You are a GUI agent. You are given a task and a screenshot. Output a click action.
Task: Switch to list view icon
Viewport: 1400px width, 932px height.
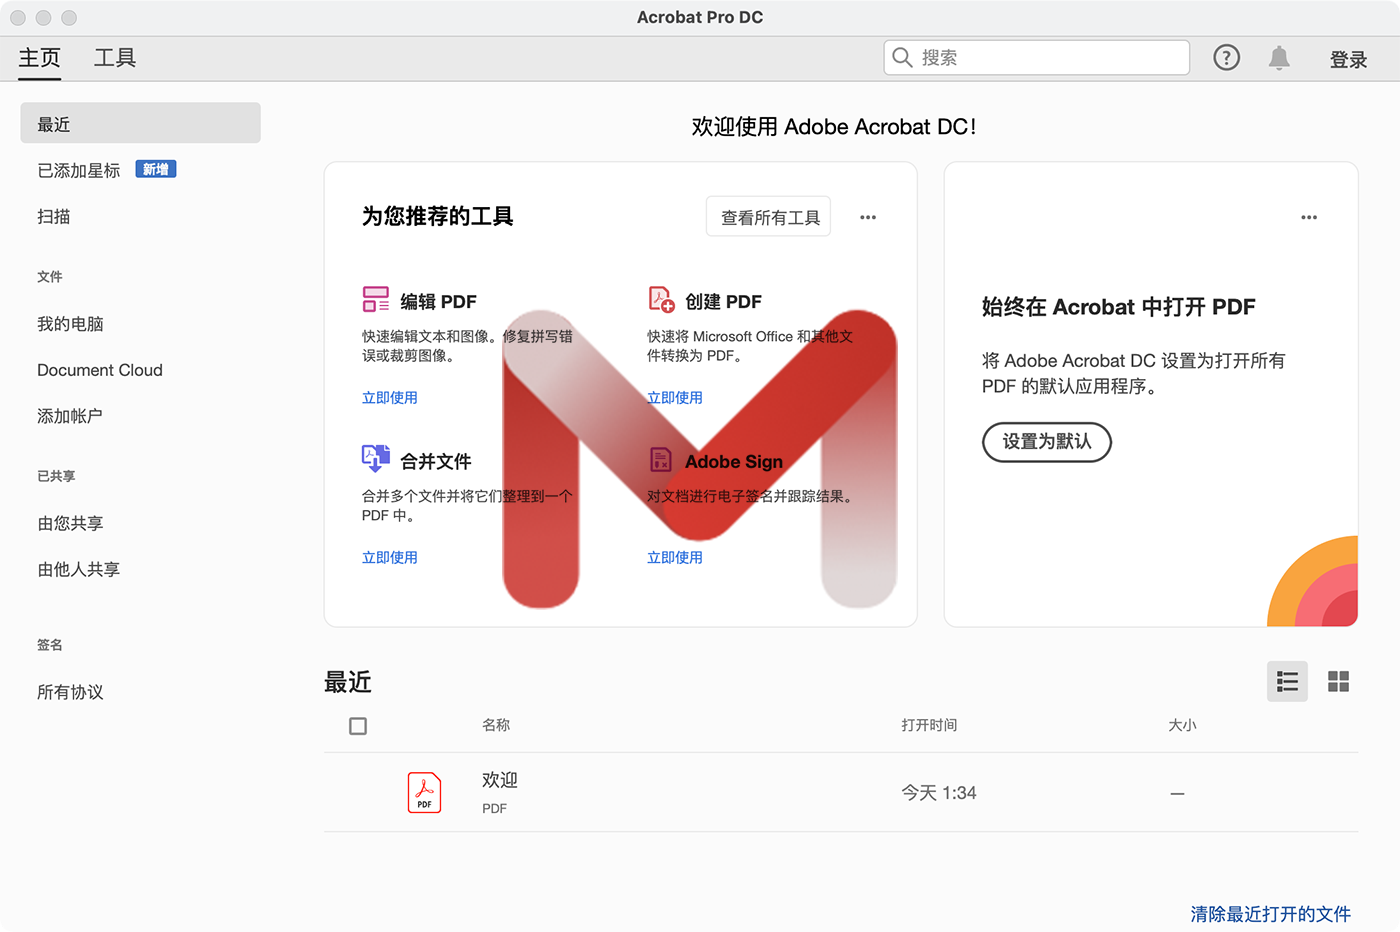pyautogui.click(x=1287, y=682)
